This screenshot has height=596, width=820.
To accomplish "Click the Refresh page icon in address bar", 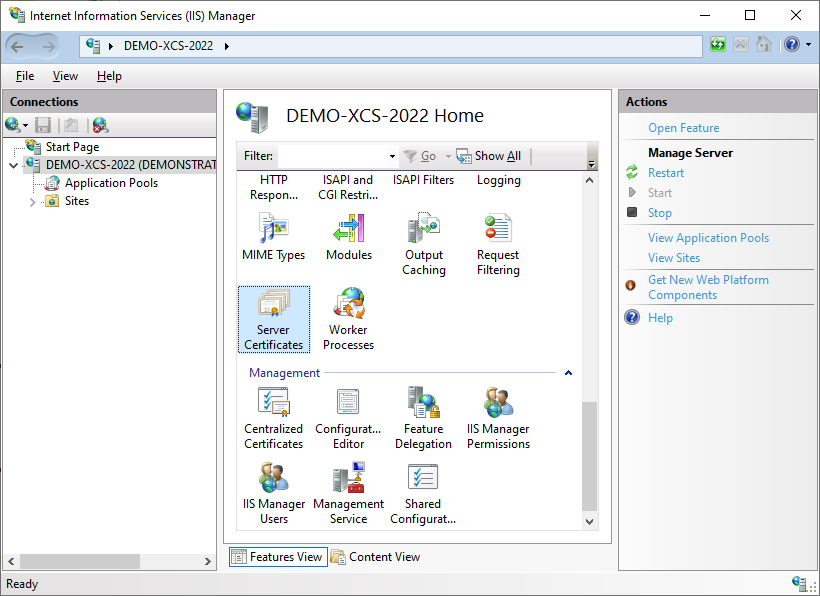I will point(718,45).
